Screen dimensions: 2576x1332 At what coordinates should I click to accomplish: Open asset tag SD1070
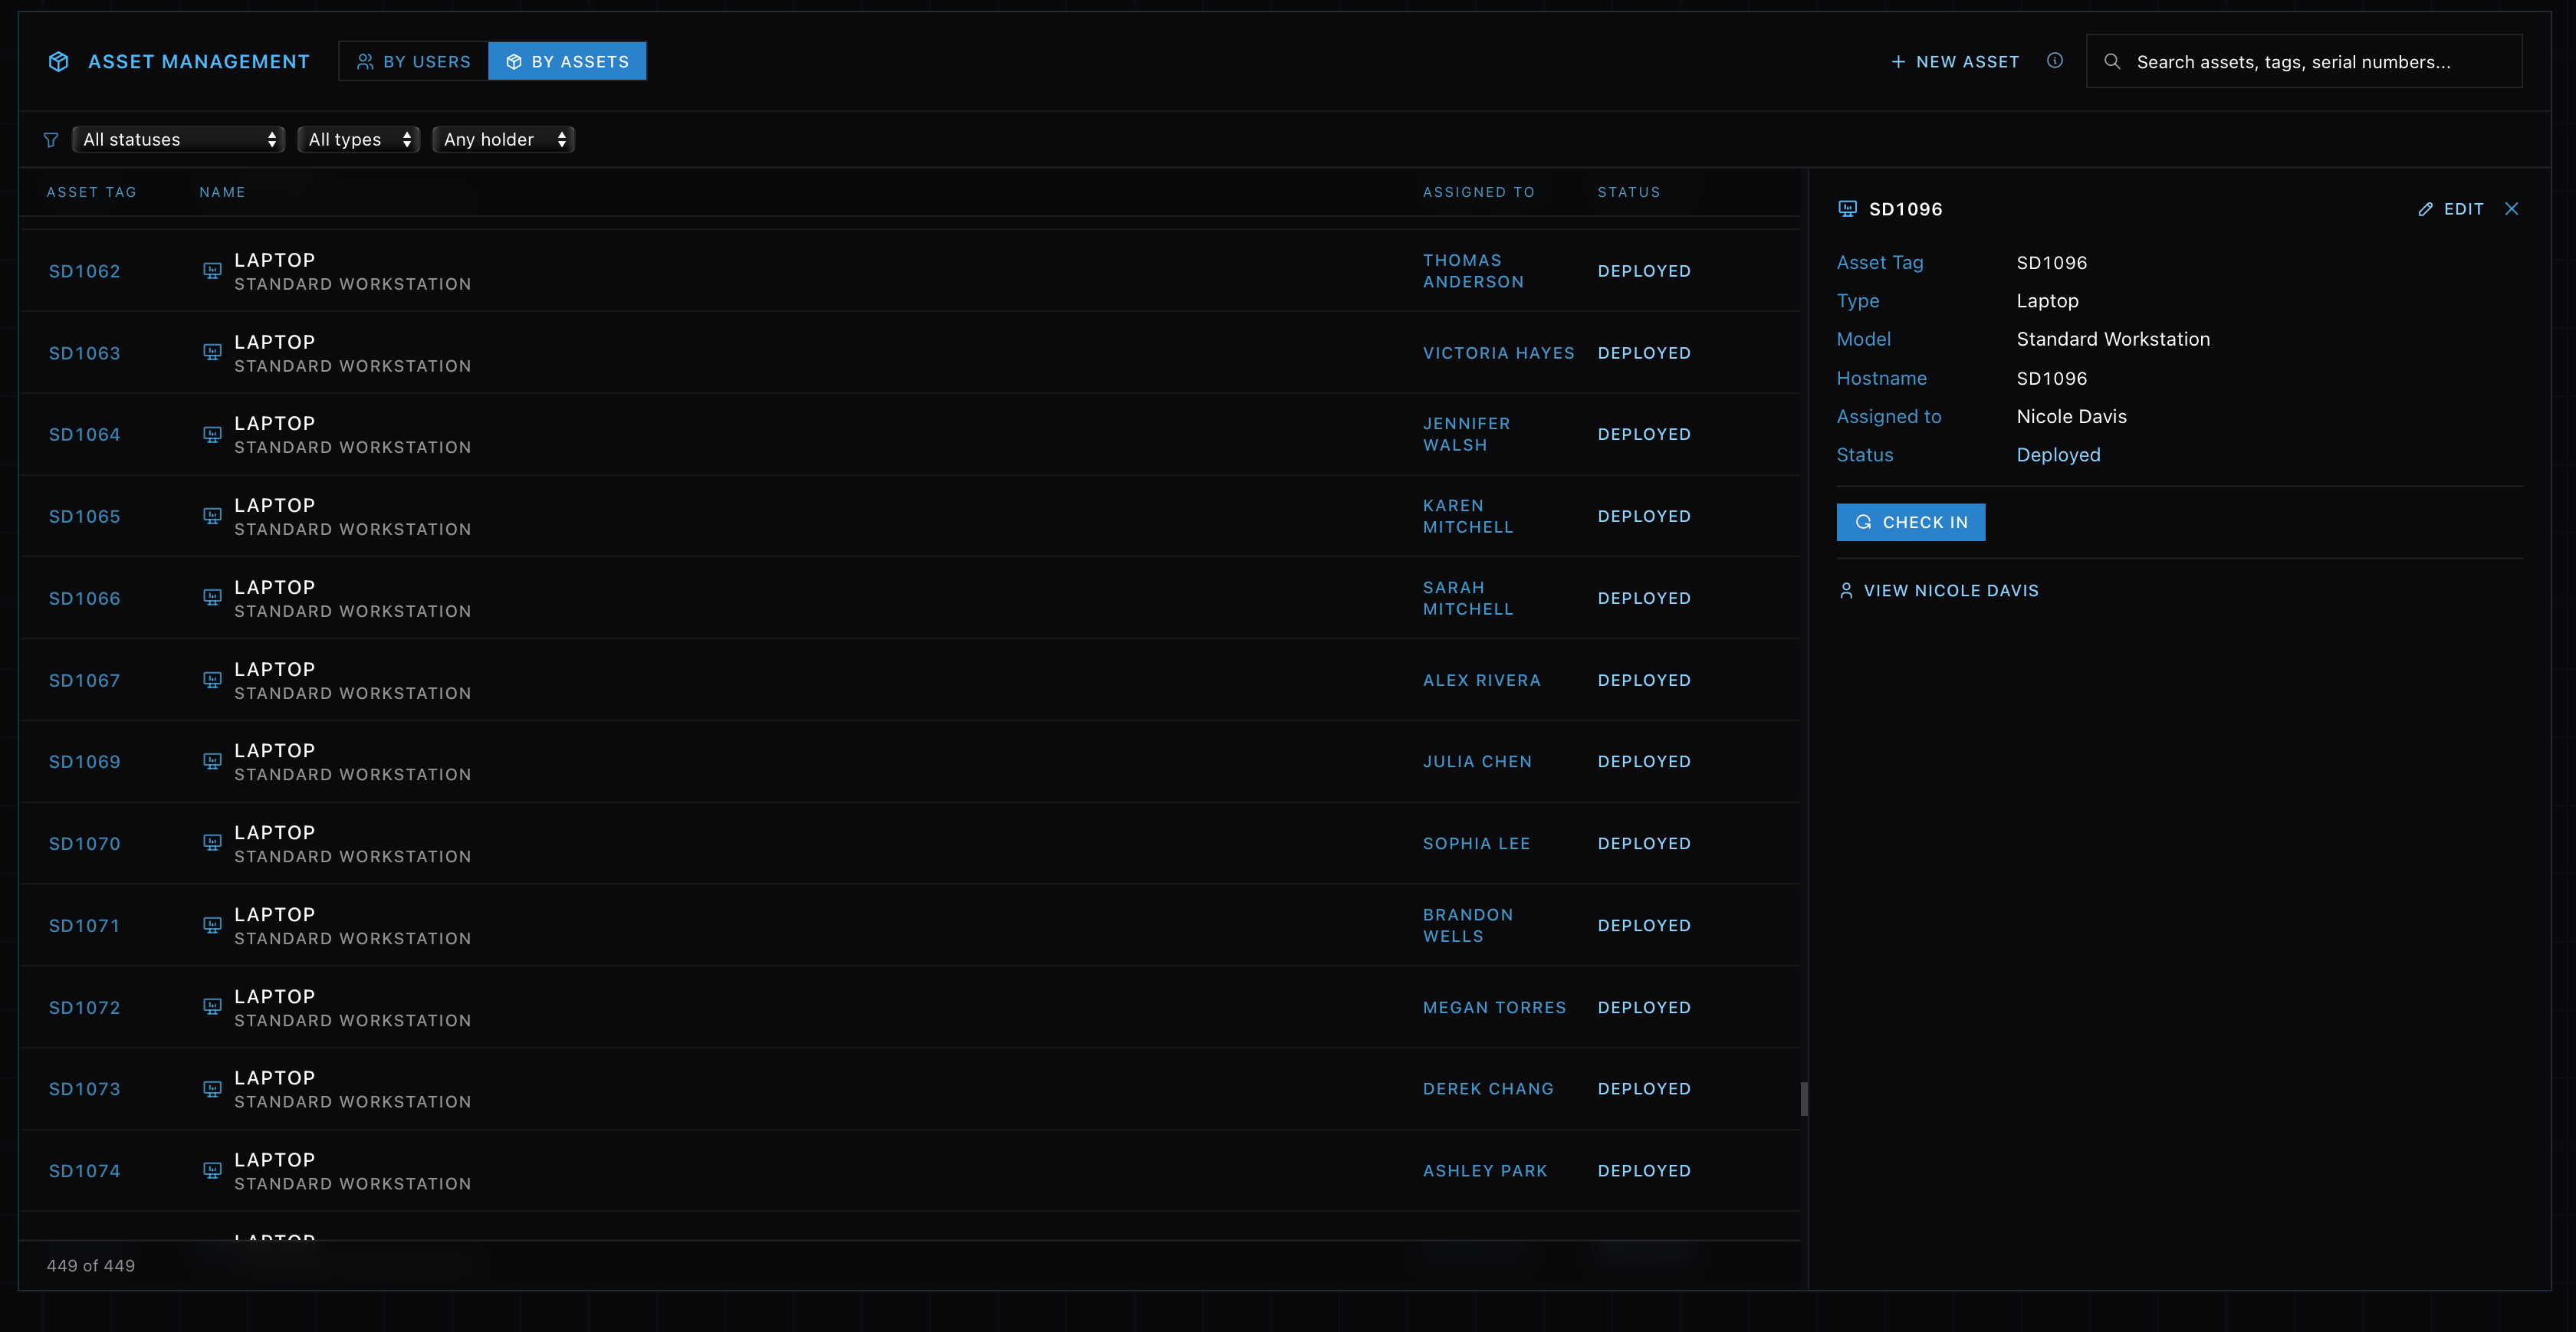pyautogui.click(x=84, y=844)
